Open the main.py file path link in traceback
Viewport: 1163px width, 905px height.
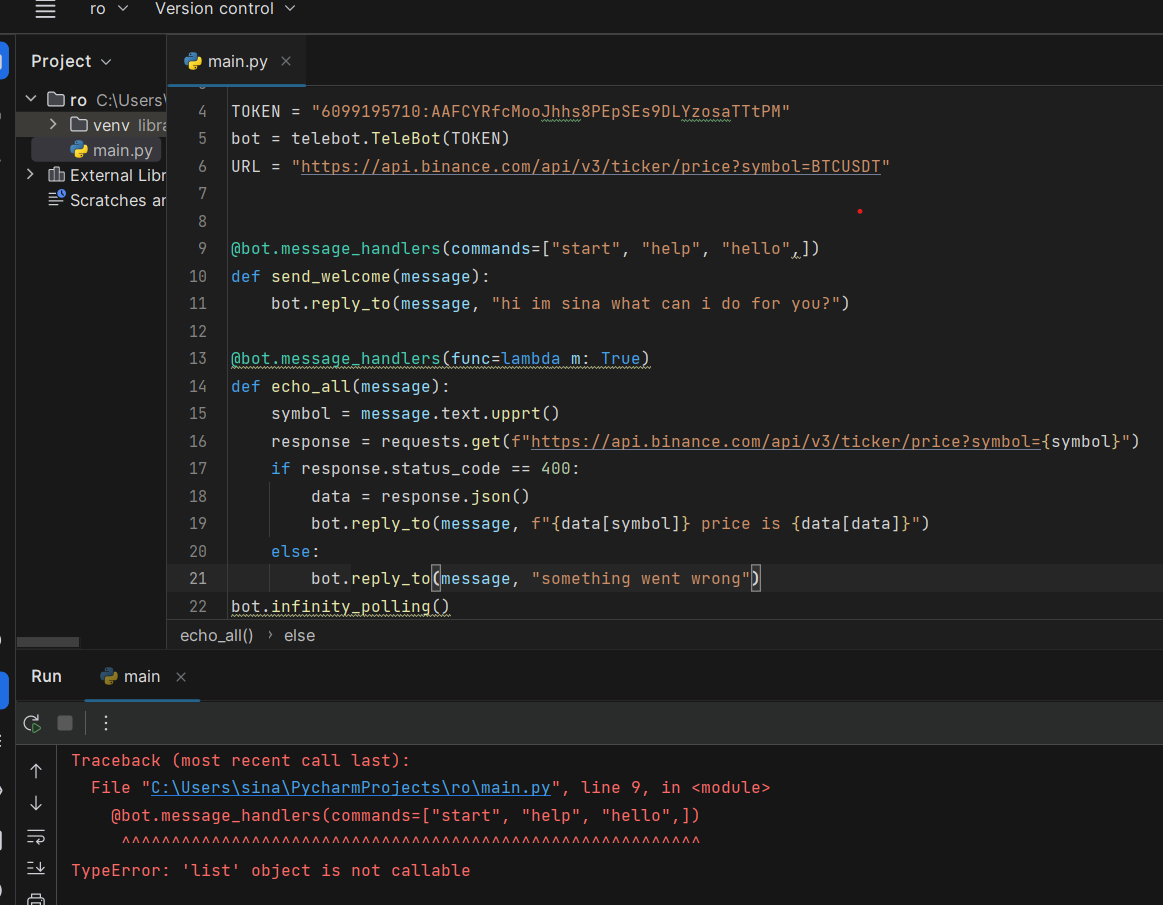(351, 788)
